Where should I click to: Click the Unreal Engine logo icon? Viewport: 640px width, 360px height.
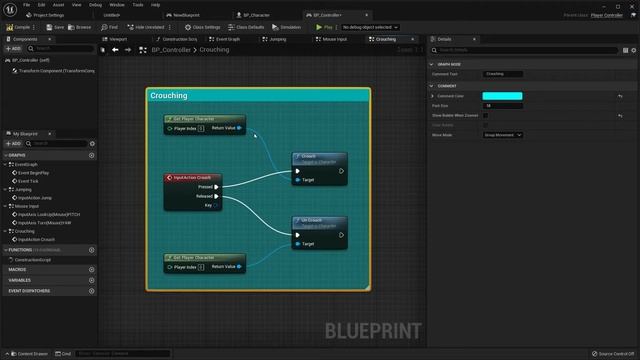[10, 9]
